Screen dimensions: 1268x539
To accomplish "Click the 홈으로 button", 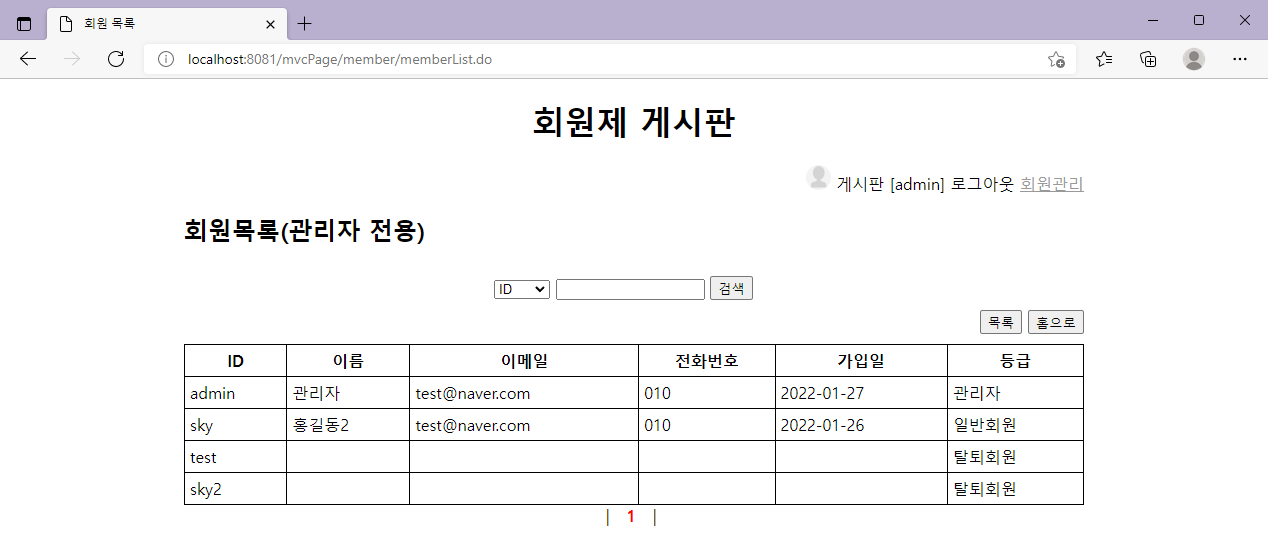I will click(x=1056, y=322).
